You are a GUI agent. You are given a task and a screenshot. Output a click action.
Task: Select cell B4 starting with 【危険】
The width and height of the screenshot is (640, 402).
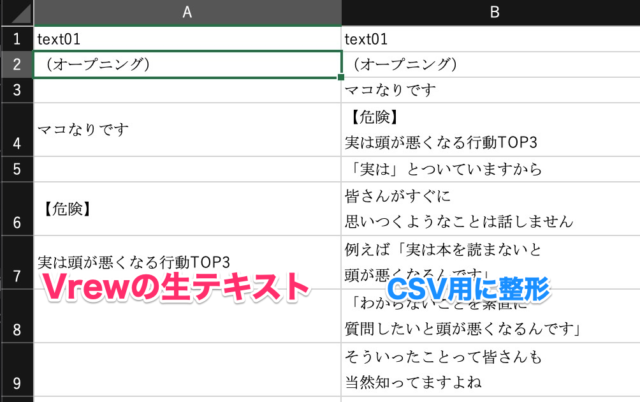(x=490, y=129)
